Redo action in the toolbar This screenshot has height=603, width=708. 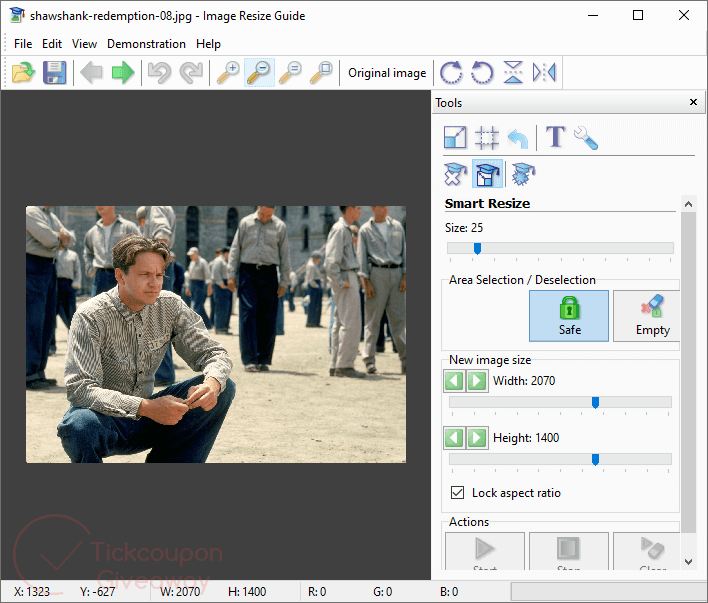tap(191, 72)
